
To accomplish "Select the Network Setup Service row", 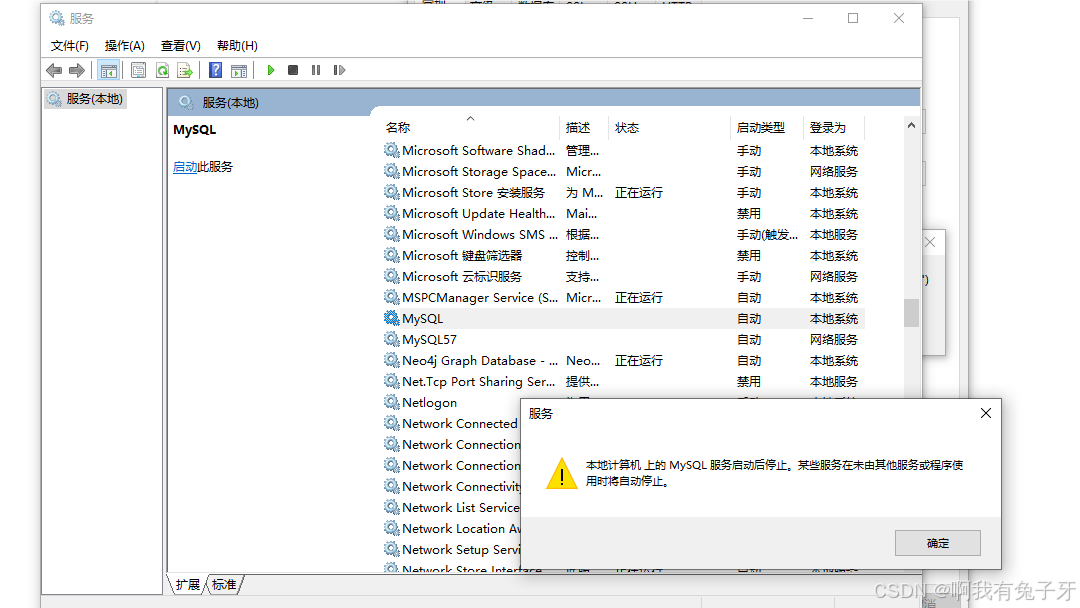I will (451, 549).
